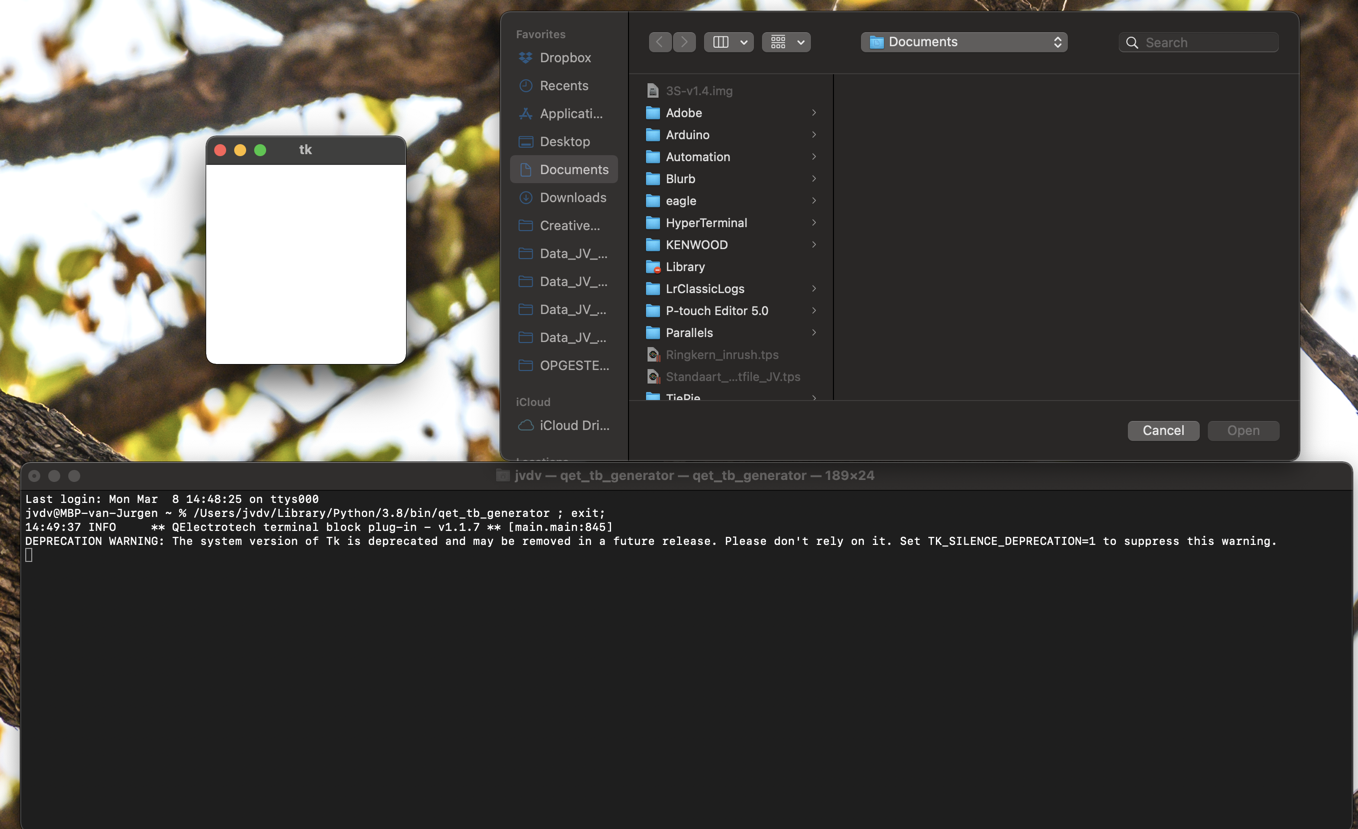Select the P-touch Editor 5.0 folder

tap(716, 311)
